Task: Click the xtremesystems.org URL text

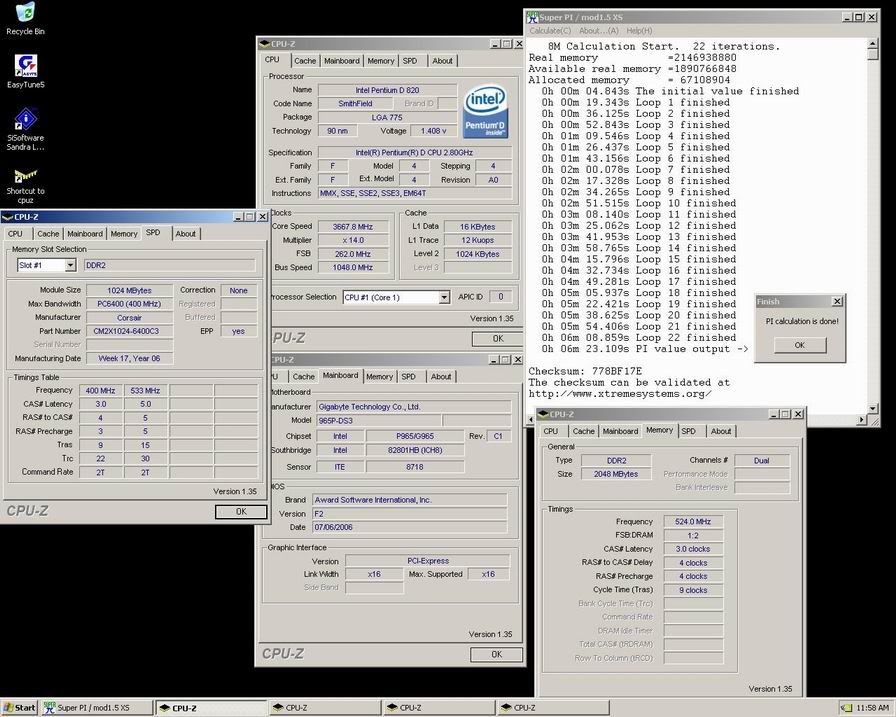Action: [x=620, y=394]
